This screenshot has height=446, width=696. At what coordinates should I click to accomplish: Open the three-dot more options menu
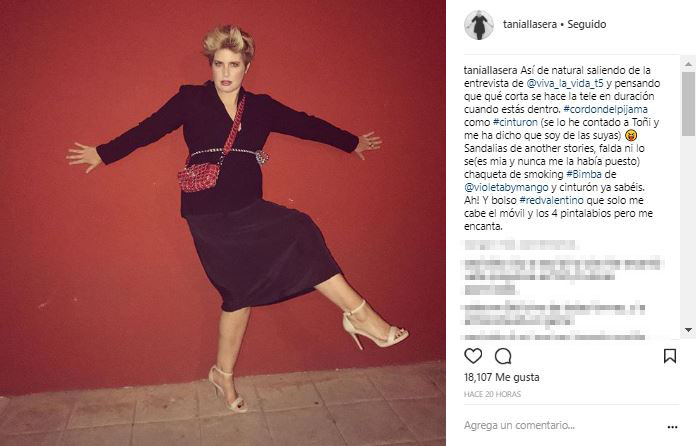tap(672, 427)
